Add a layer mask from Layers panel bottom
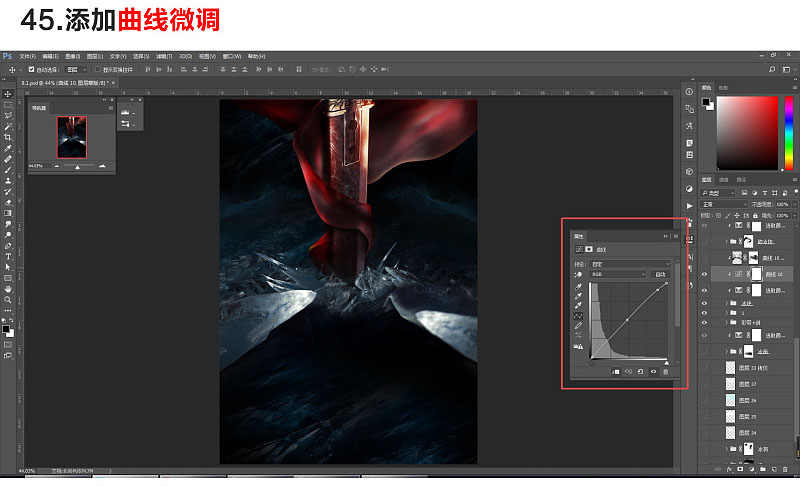 point(740,469)
